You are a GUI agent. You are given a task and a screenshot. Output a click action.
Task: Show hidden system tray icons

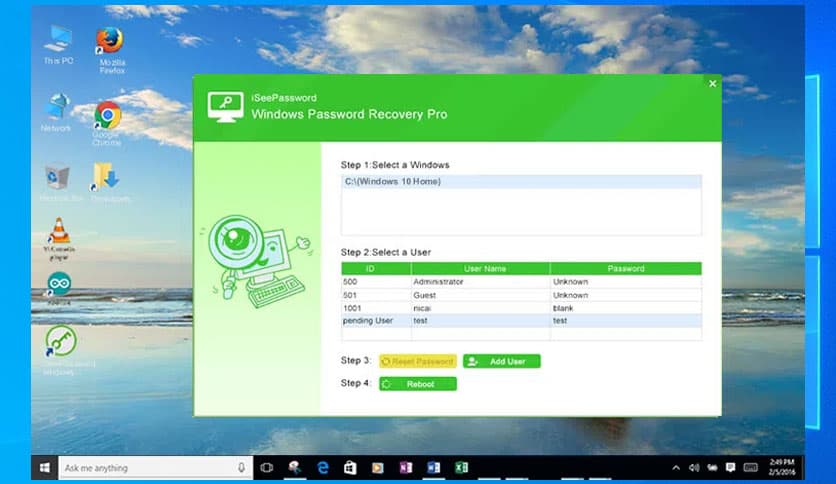[676, 468]
